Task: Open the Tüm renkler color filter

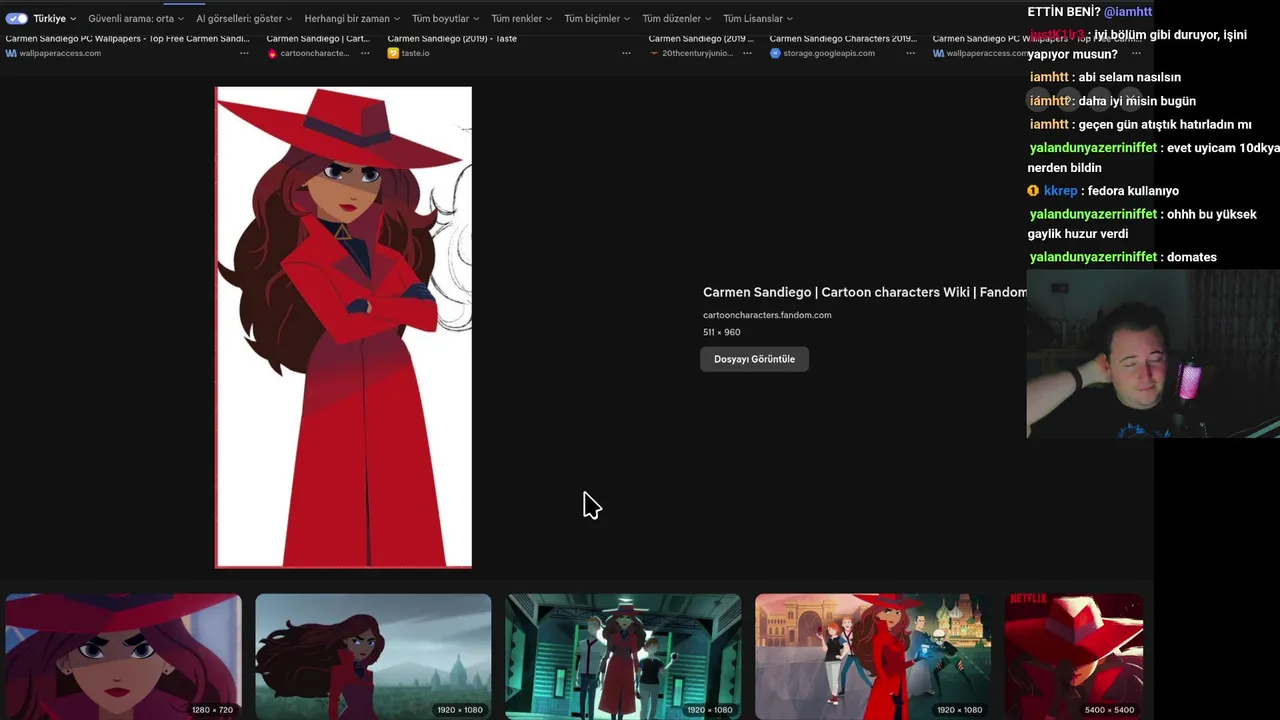Action: [522, 18]
